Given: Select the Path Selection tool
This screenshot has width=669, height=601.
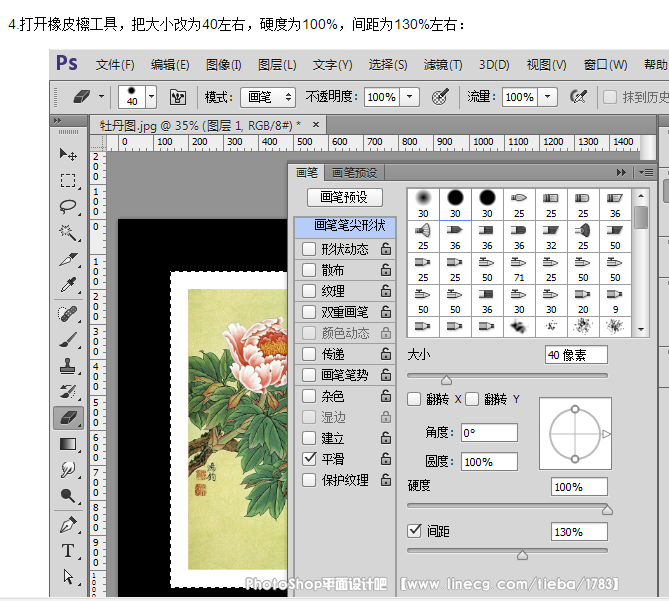Looking at the screenshot, I should pyautogui.click(x=68, y=577).
